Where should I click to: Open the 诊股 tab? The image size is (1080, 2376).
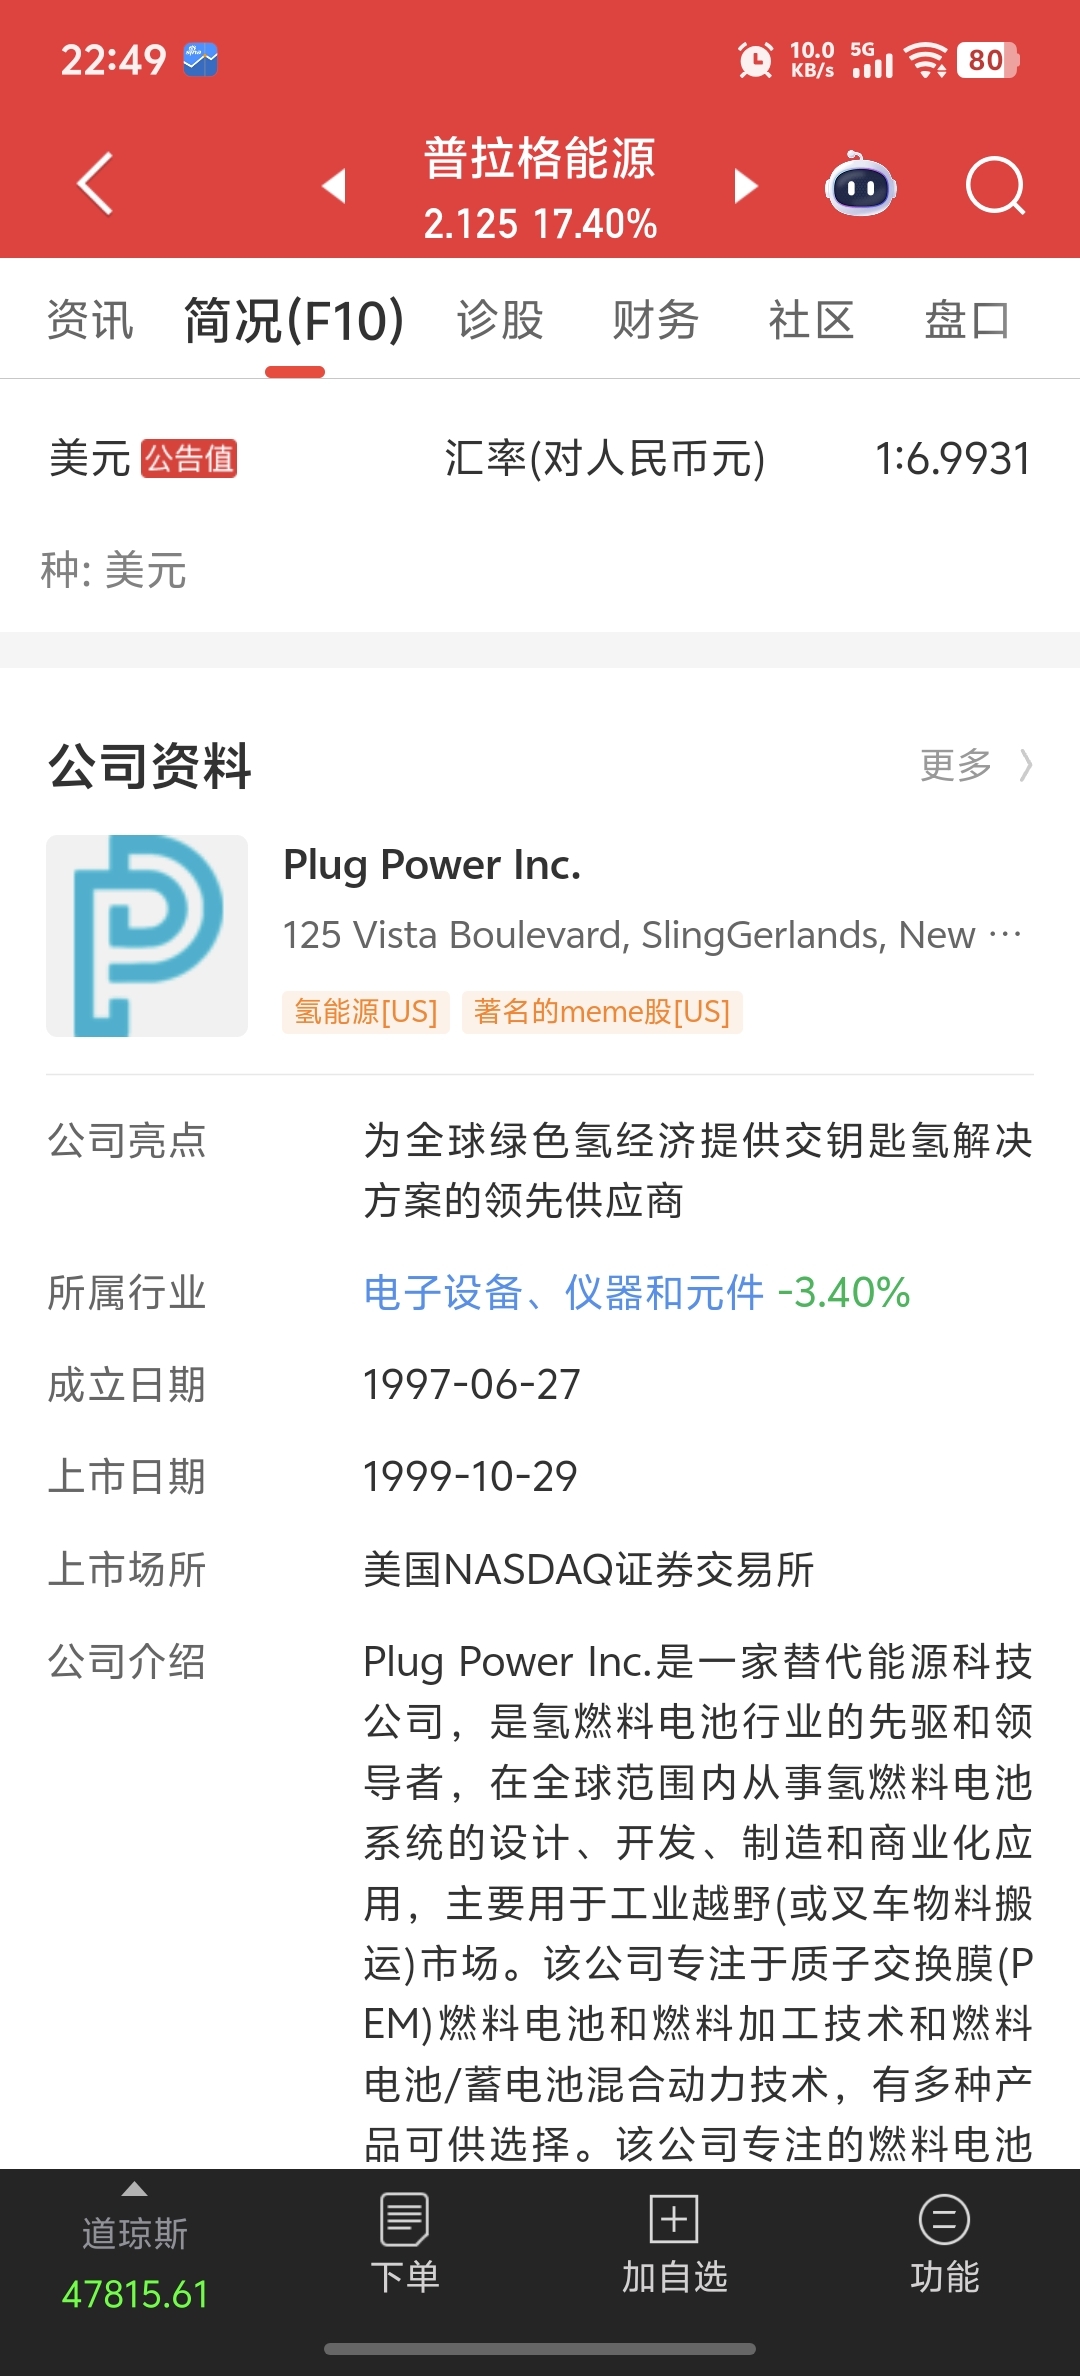tap(500, 321)
